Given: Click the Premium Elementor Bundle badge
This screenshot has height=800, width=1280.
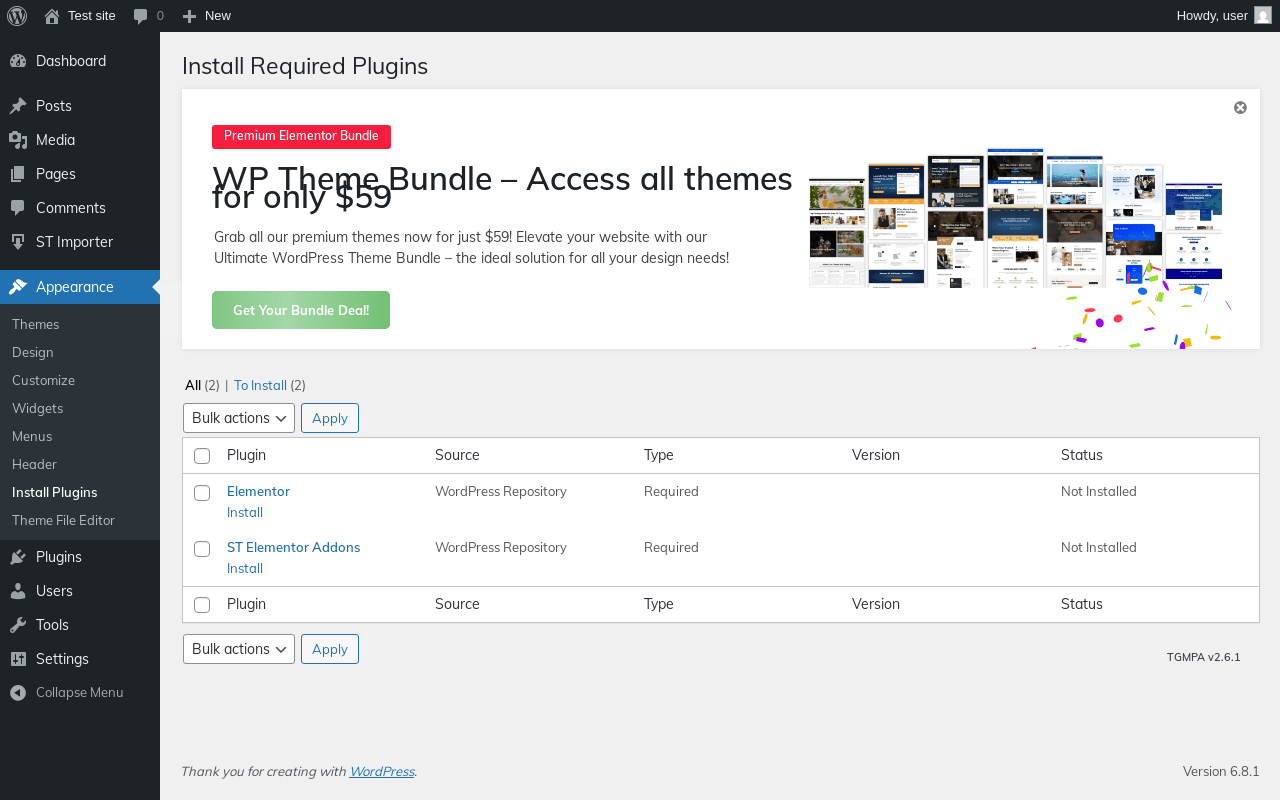Looking at the screenshot, I should coord(301,137).
